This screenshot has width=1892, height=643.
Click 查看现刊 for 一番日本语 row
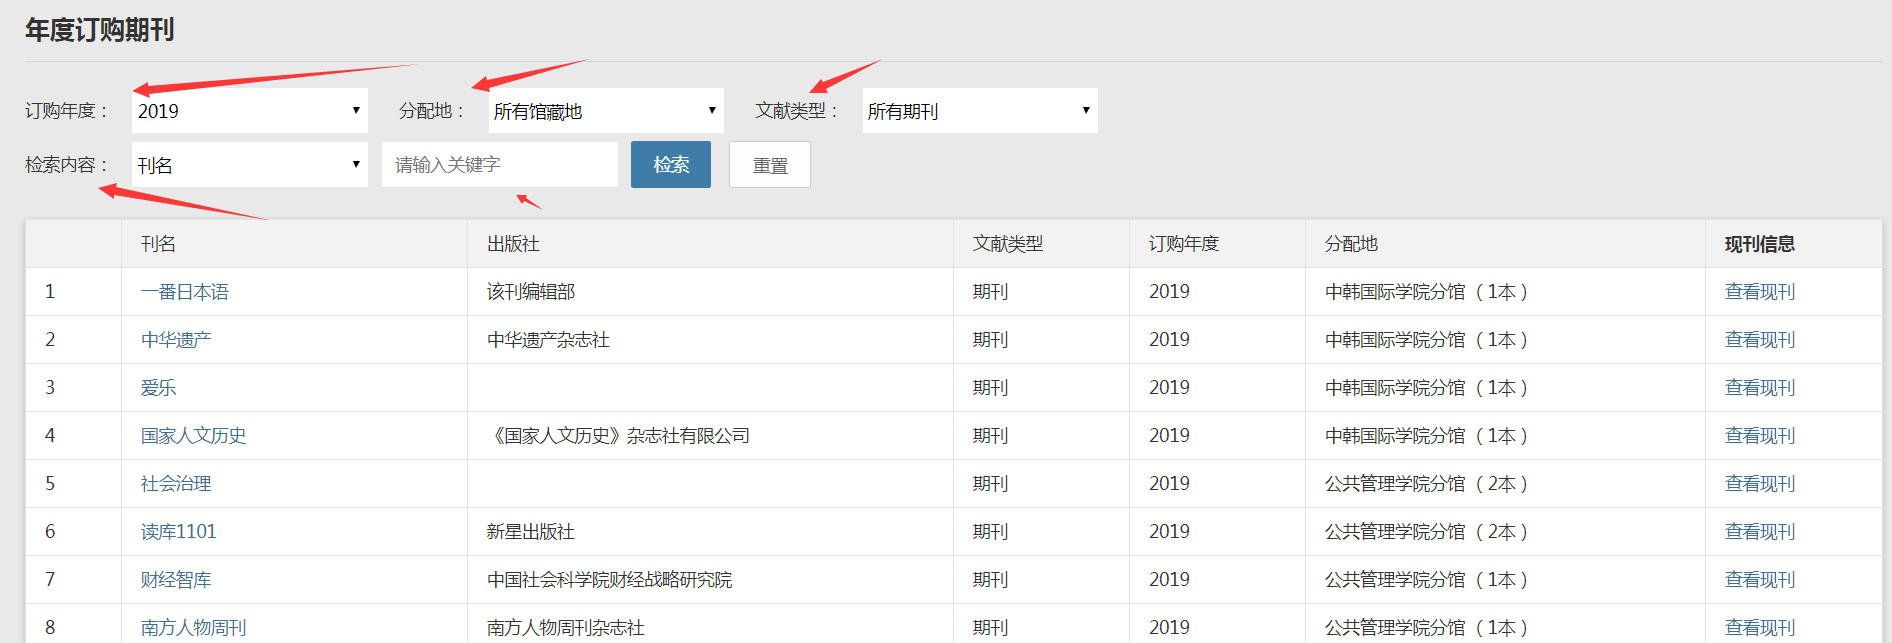1759,292
